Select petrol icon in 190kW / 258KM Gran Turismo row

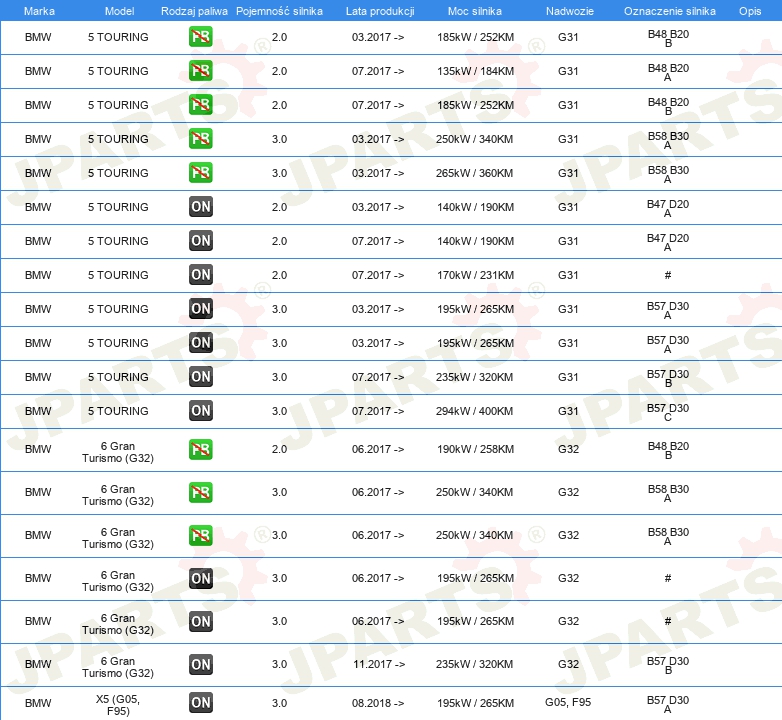click(200, 449)
